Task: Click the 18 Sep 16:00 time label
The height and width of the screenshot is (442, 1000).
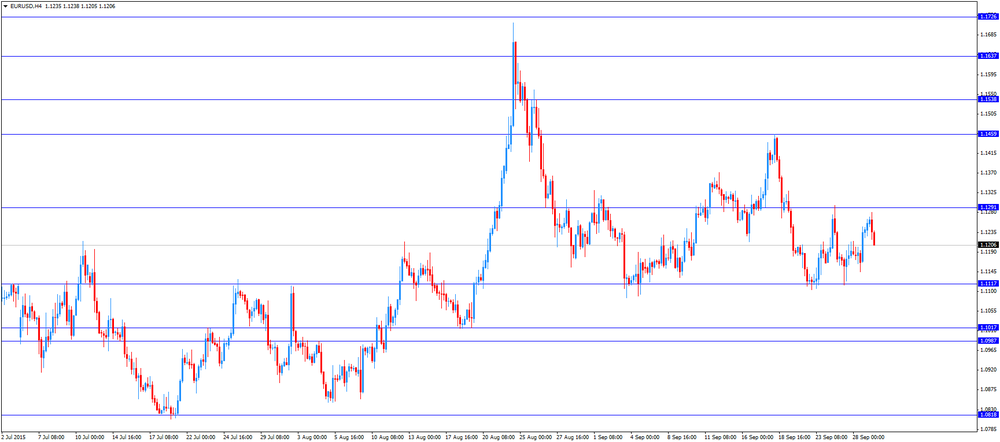Action: click(795, 438)
